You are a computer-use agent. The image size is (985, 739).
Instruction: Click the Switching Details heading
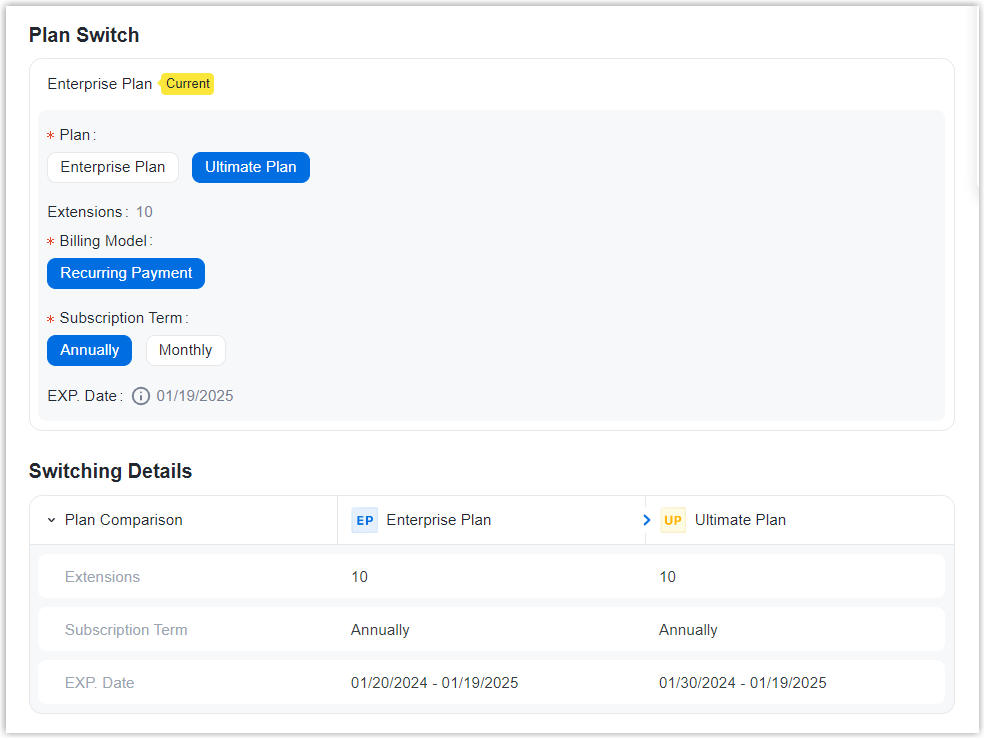(x=110, y=471)
